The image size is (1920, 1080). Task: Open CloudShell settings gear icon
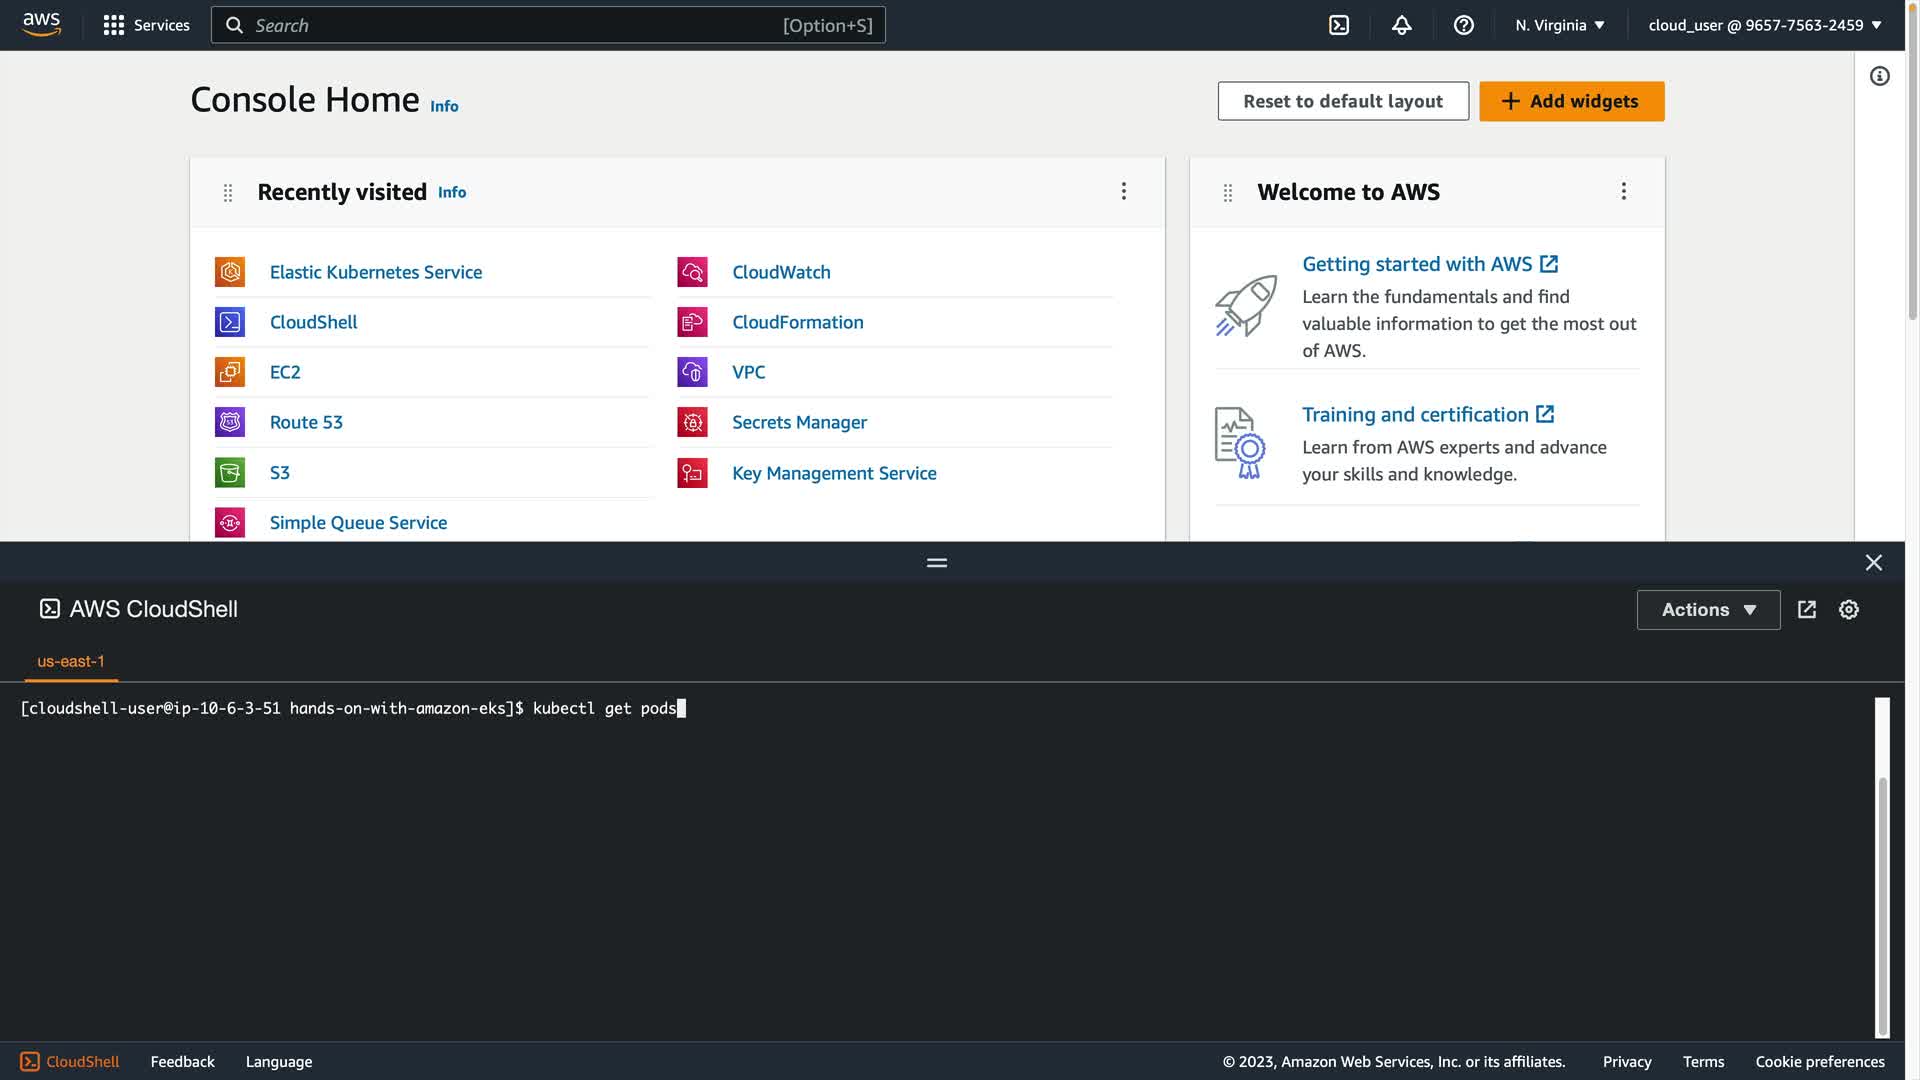pyautogui.click(x=1848, y=609)
